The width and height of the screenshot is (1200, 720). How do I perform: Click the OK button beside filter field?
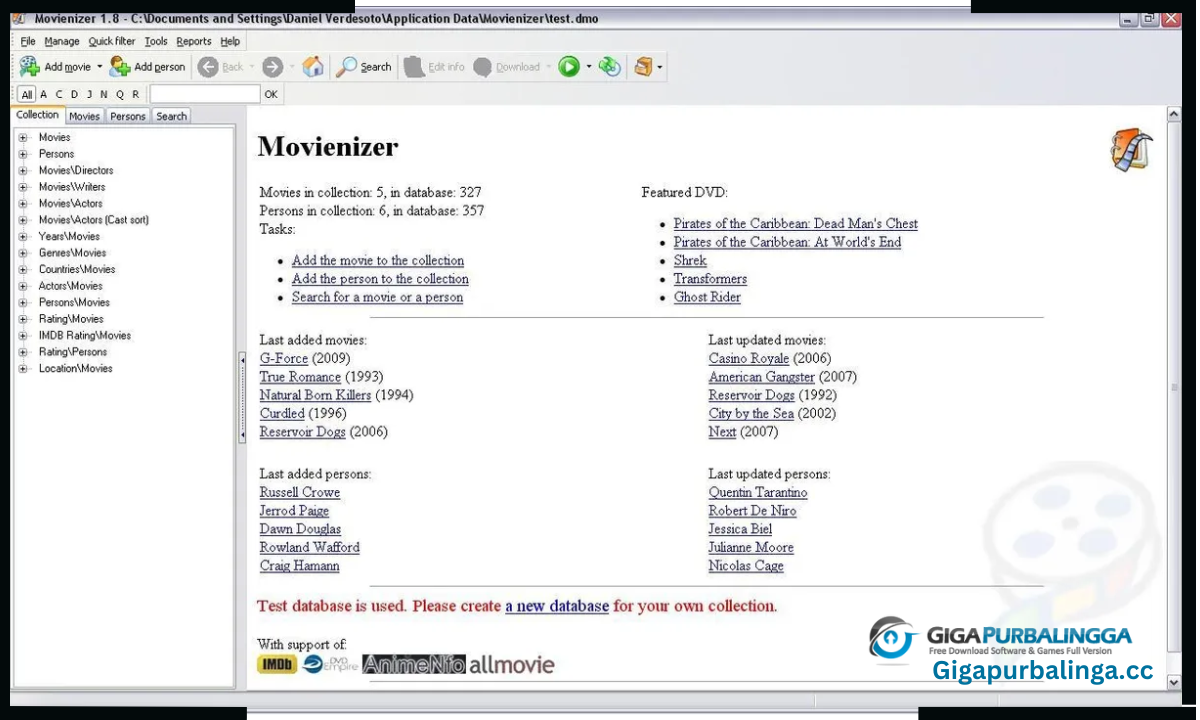click(271, 94)
